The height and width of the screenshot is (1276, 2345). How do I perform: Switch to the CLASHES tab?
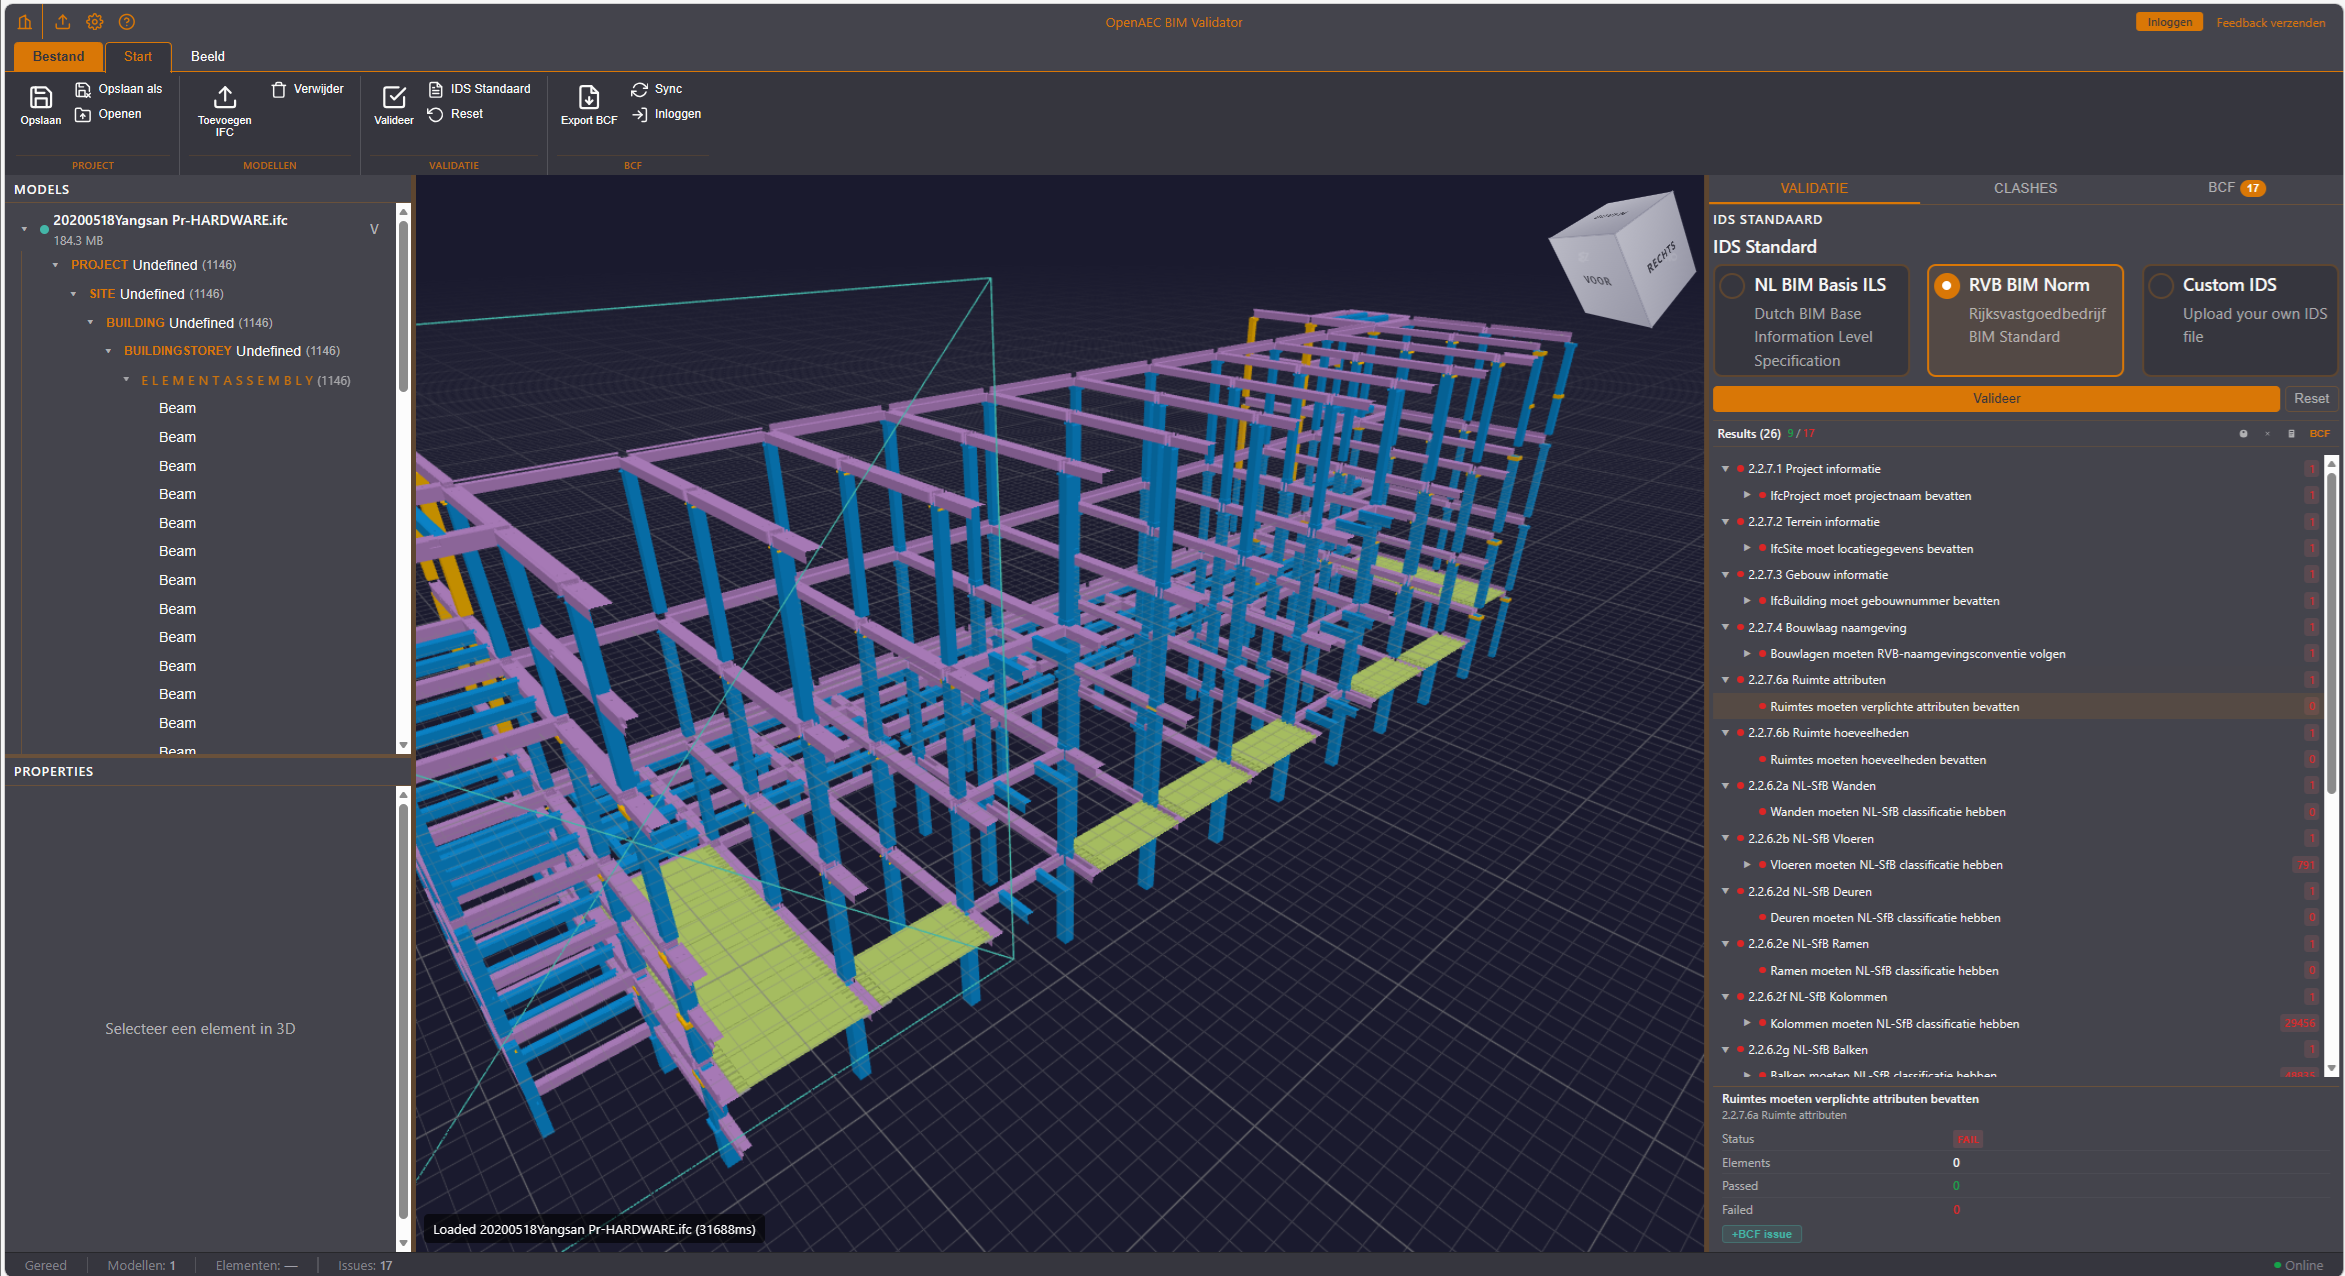click(2025, 188)
